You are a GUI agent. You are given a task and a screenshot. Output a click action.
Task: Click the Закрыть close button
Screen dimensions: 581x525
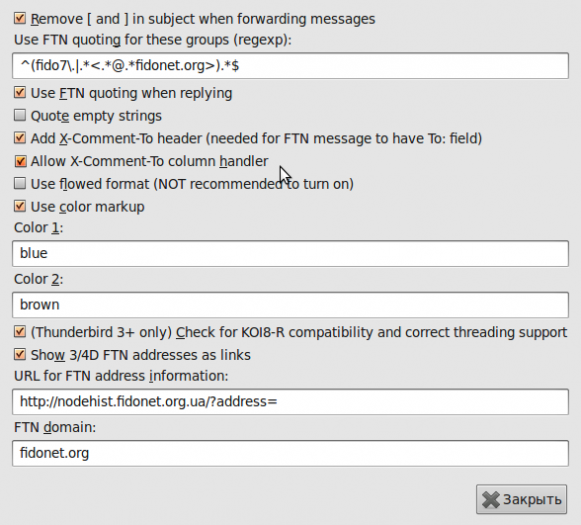(521, 499)
